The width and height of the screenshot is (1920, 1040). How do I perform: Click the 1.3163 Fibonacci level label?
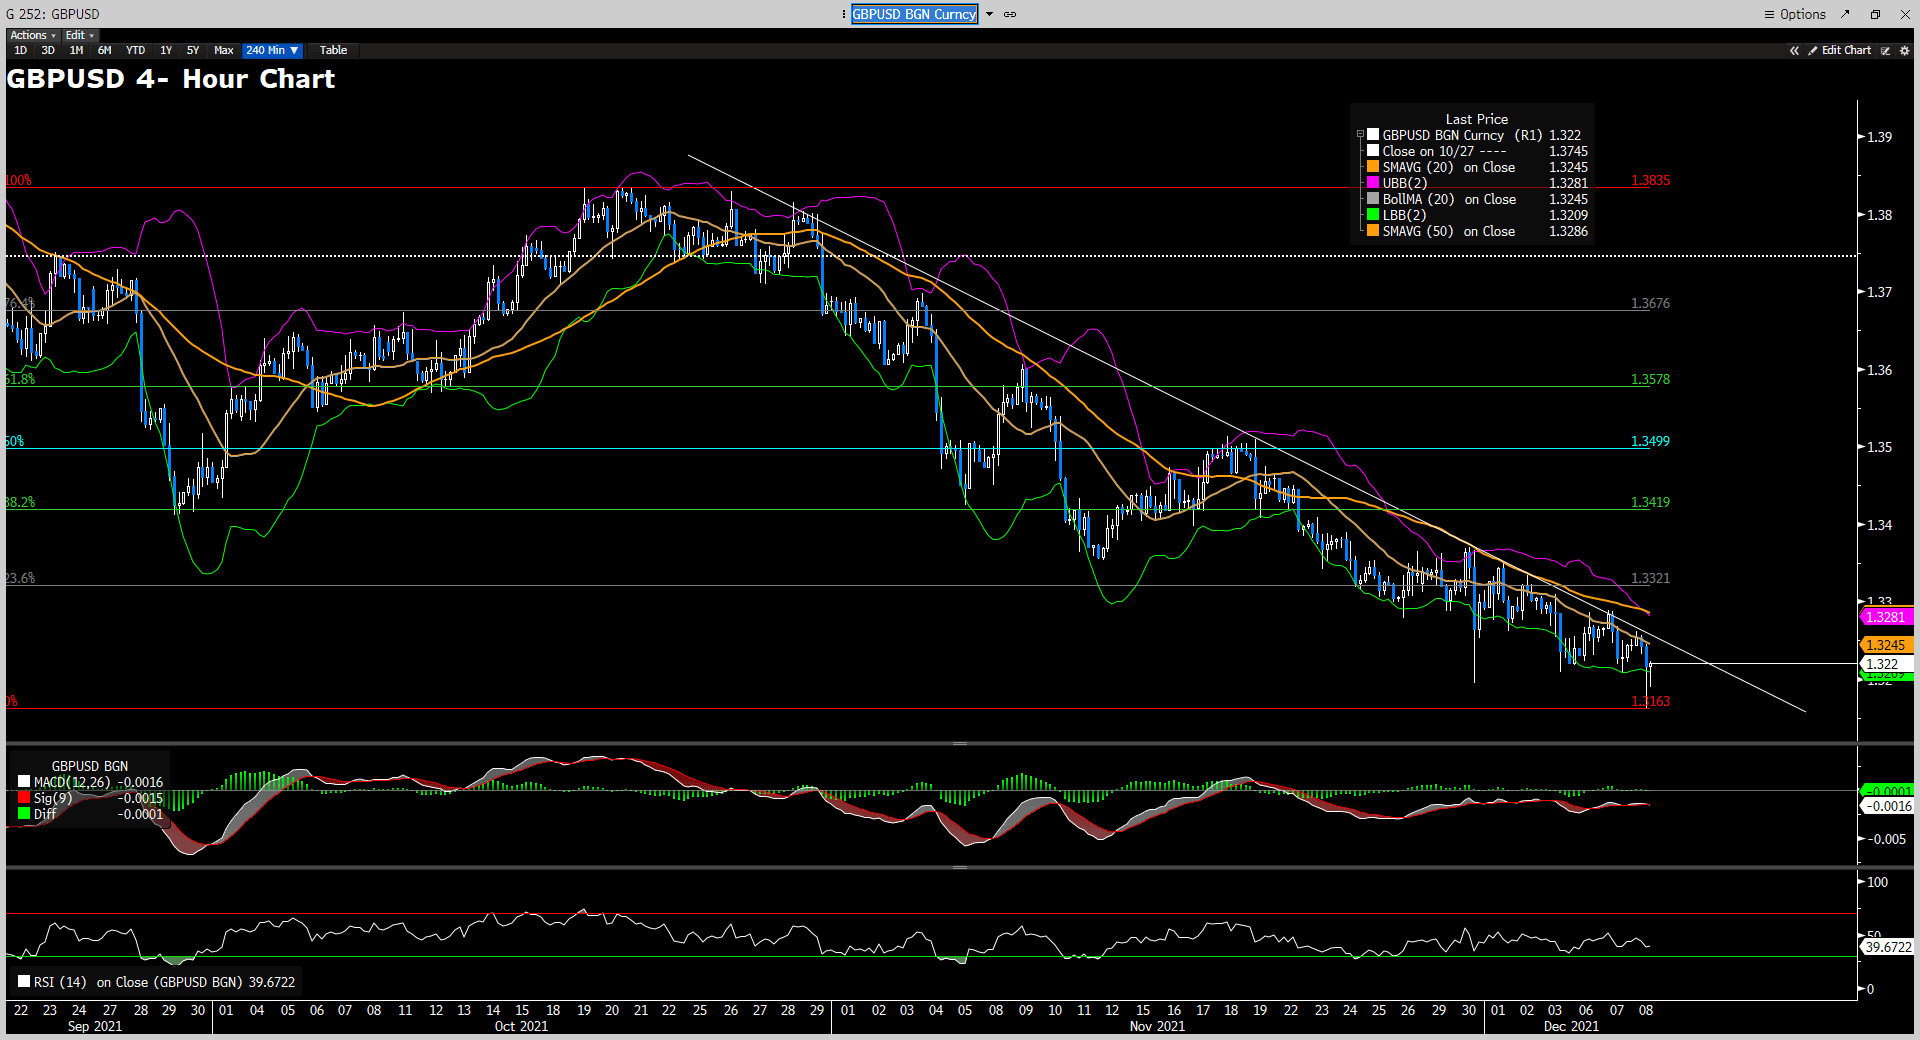[x=1650, y=701]
